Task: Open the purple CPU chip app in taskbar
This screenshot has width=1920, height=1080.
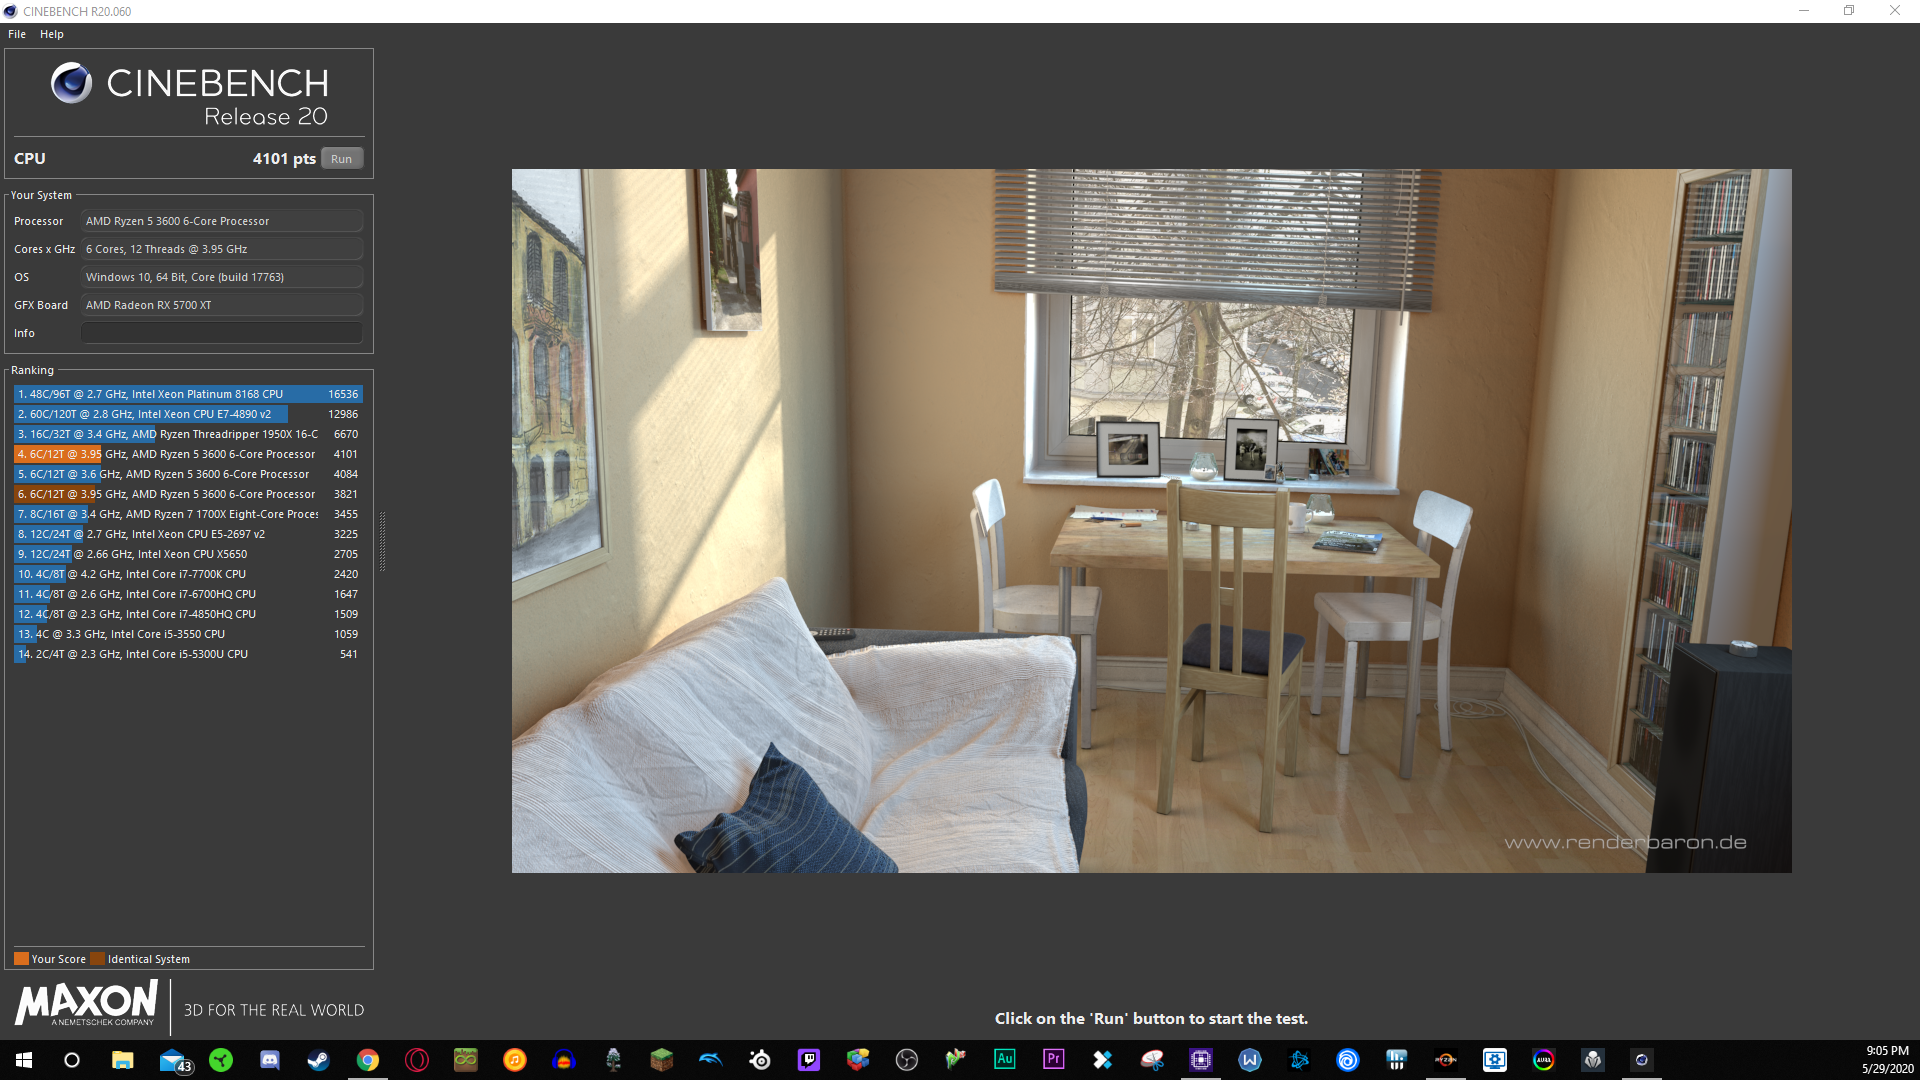Action: (x=1201, y=1060)
